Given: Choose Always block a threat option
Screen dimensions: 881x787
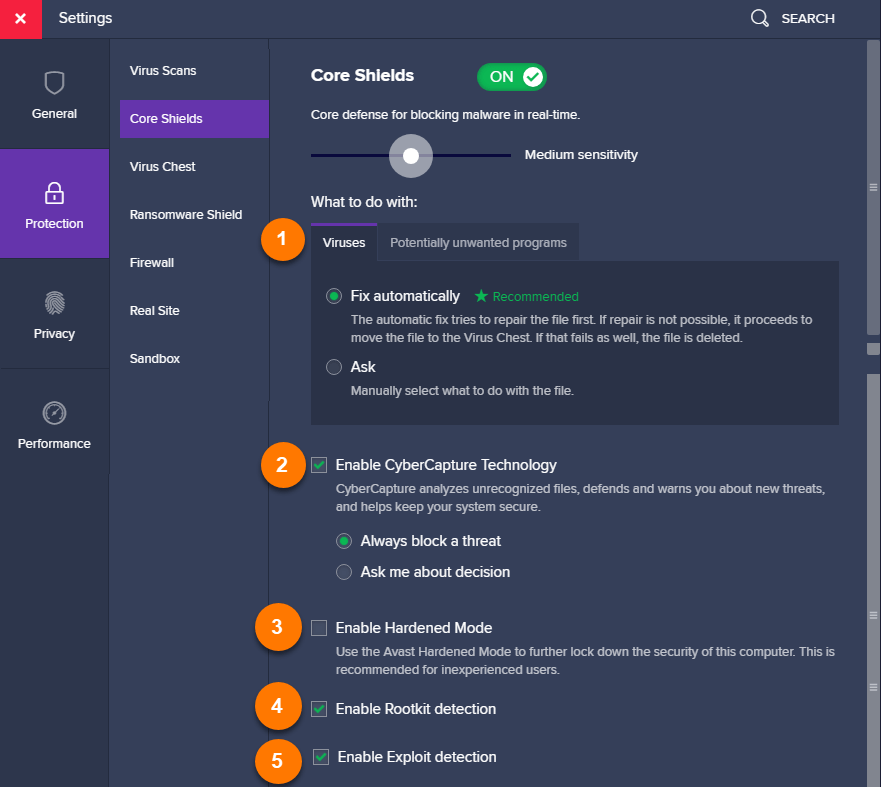Looking at the screenshot, I should tap(344, 541).
